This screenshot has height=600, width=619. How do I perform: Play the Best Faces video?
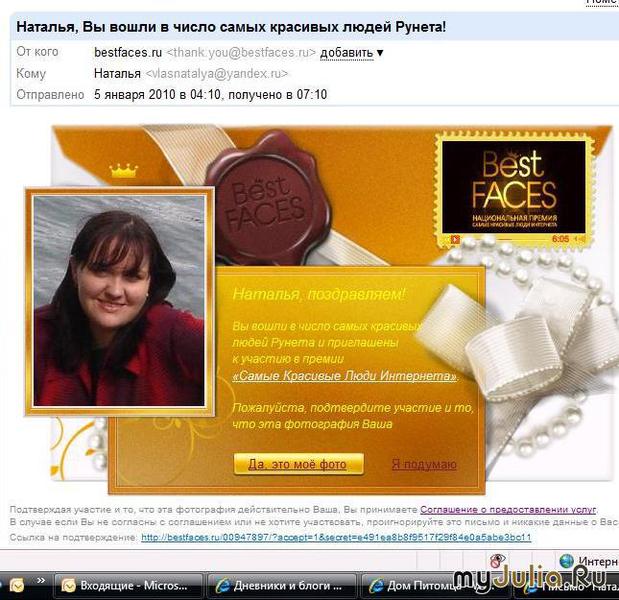tap(454, 239)
